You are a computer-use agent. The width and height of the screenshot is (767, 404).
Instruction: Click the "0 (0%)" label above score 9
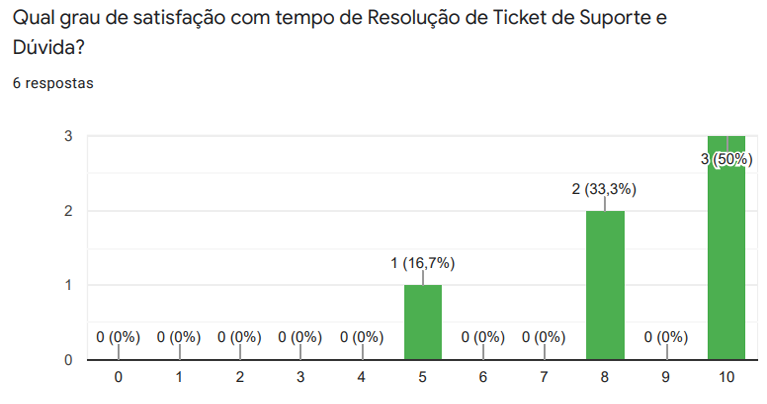pos(665,337)
